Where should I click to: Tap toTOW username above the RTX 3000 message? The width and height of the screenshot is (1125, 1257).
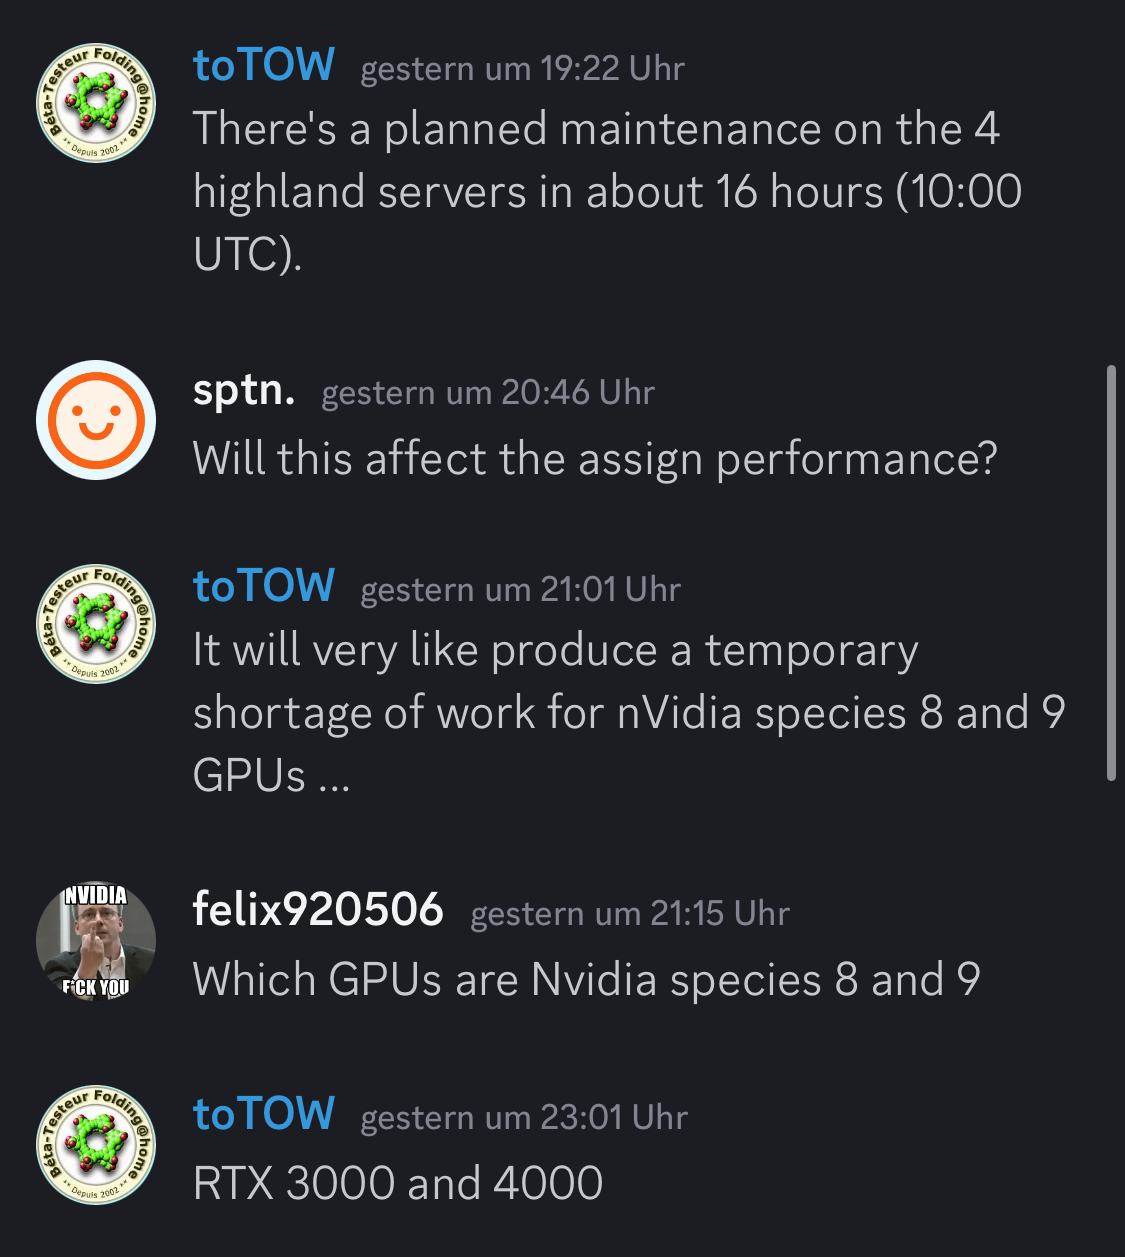(263, 1114)
